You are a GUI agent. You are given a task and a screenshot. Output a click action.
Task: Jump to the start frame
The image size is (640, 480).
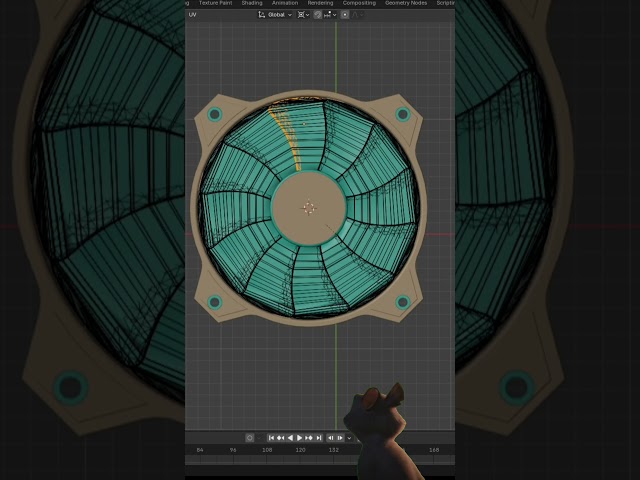(271, 438)
